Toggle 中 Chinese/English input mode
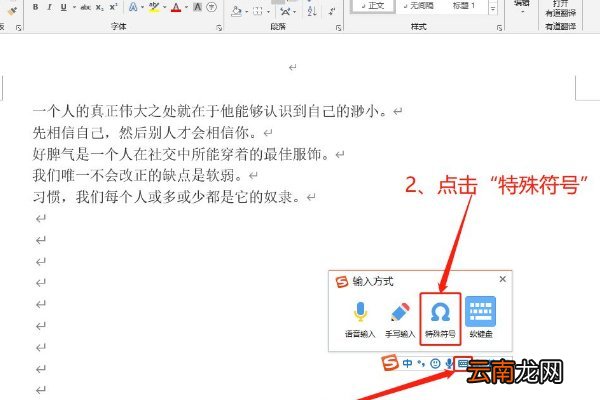The width and height of the screenshot is (600, 400). pos(408,363)
